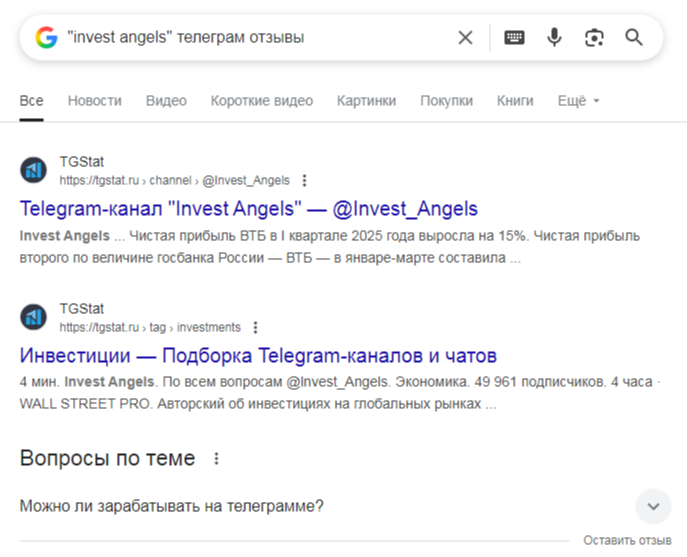Click TGStat favicon of investments tag result
The width and height of the screenshot is (687, 557).
[33, 317]
